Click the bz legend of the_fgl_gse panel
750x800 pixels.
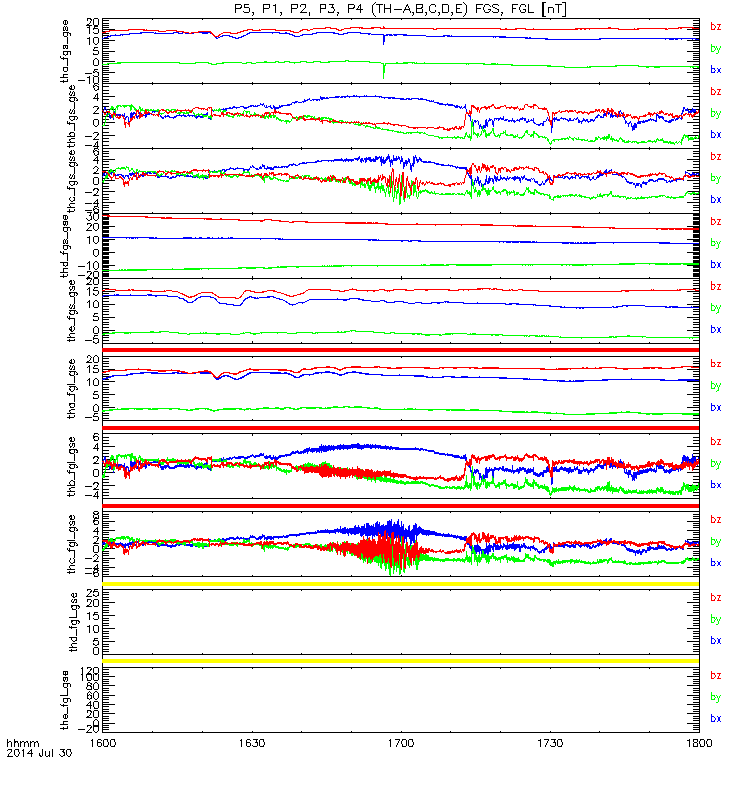(716, 676)
